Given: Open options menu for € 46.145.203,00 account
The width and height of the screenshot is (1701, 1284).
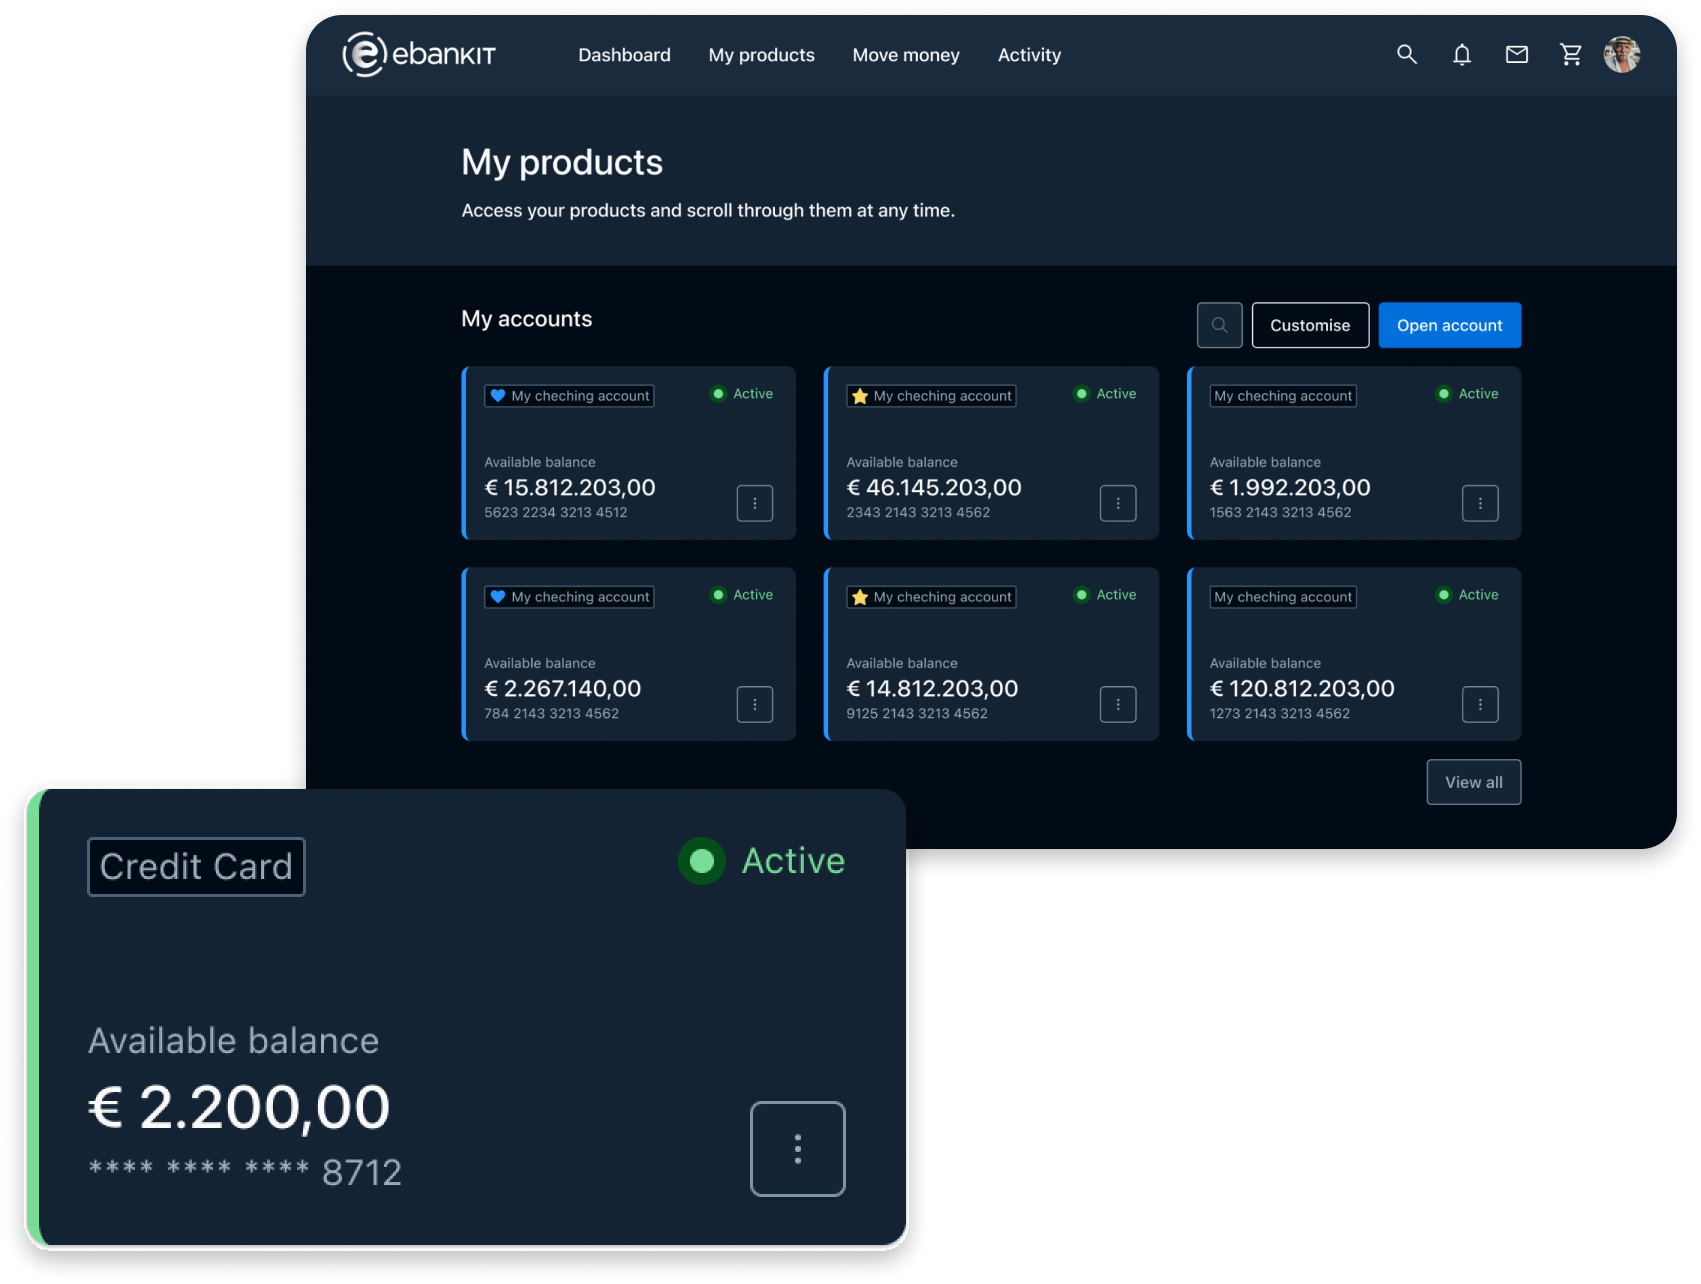Looking at the screenshot, I should [x=1117, y=503].
